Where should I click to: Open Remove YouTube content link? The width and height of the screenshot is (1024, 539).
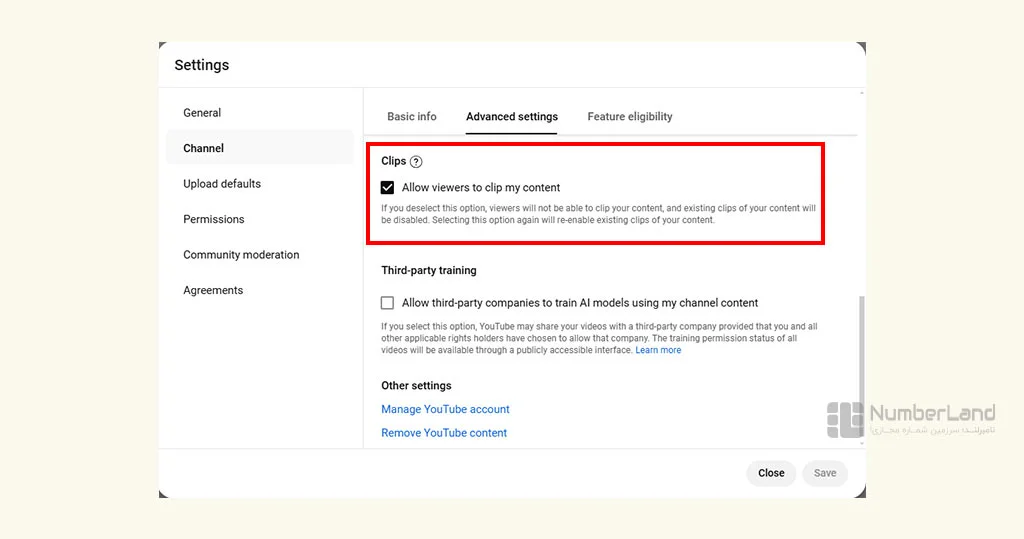[444, 433]
